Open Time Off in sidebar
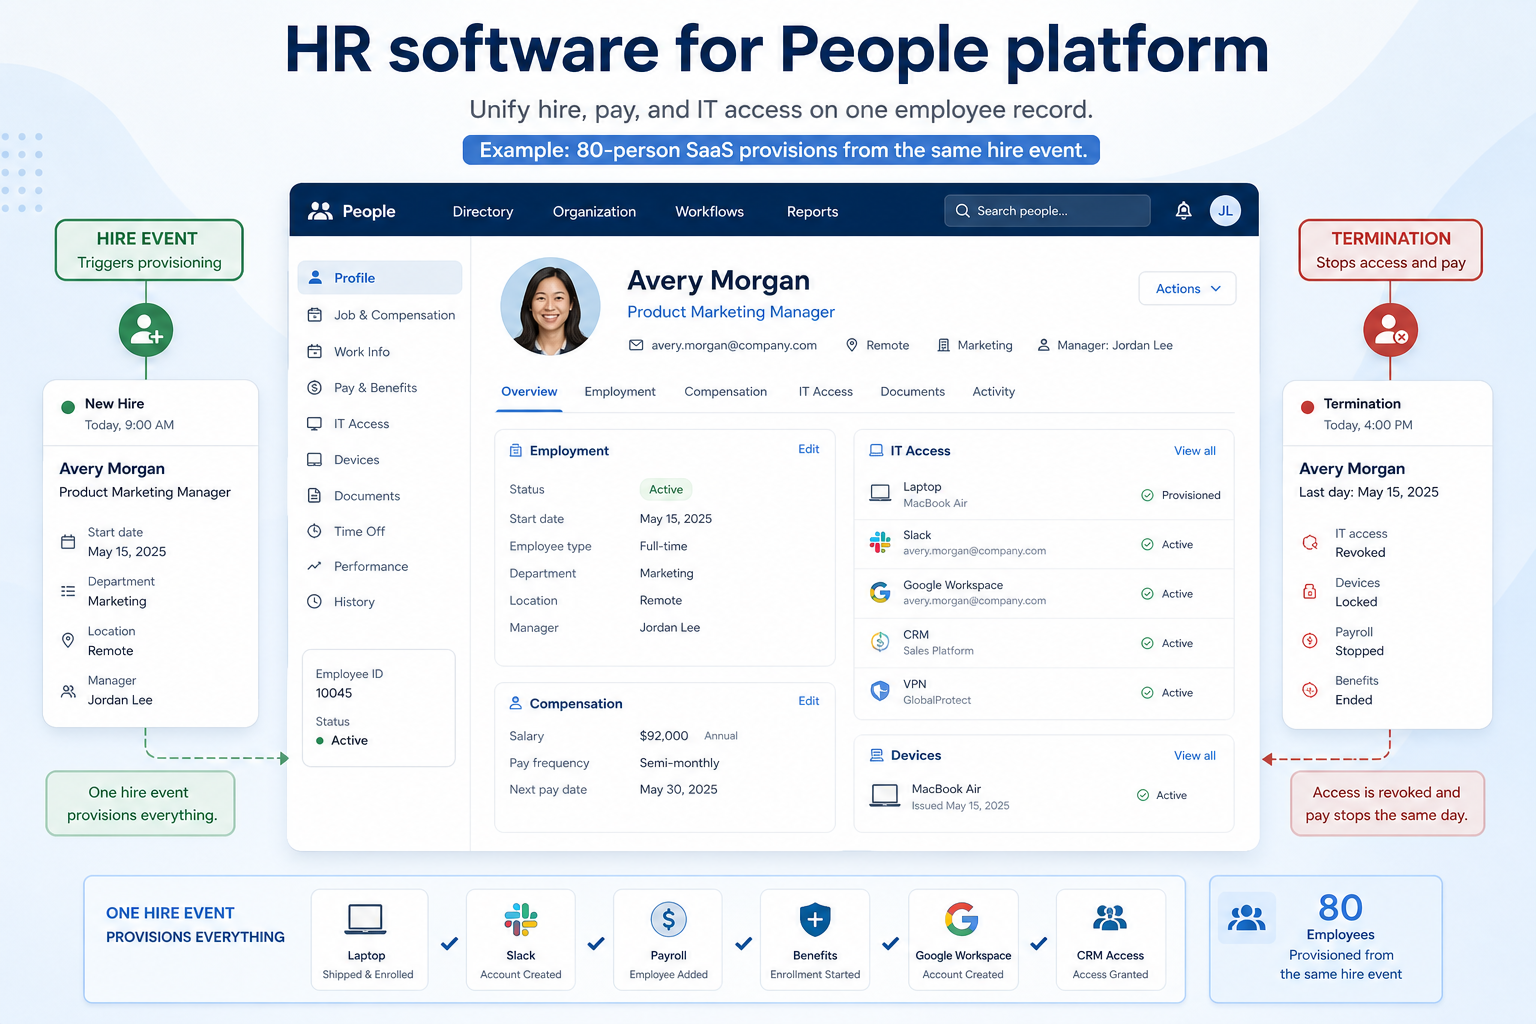The image size is (1536, 1024). 380,531
